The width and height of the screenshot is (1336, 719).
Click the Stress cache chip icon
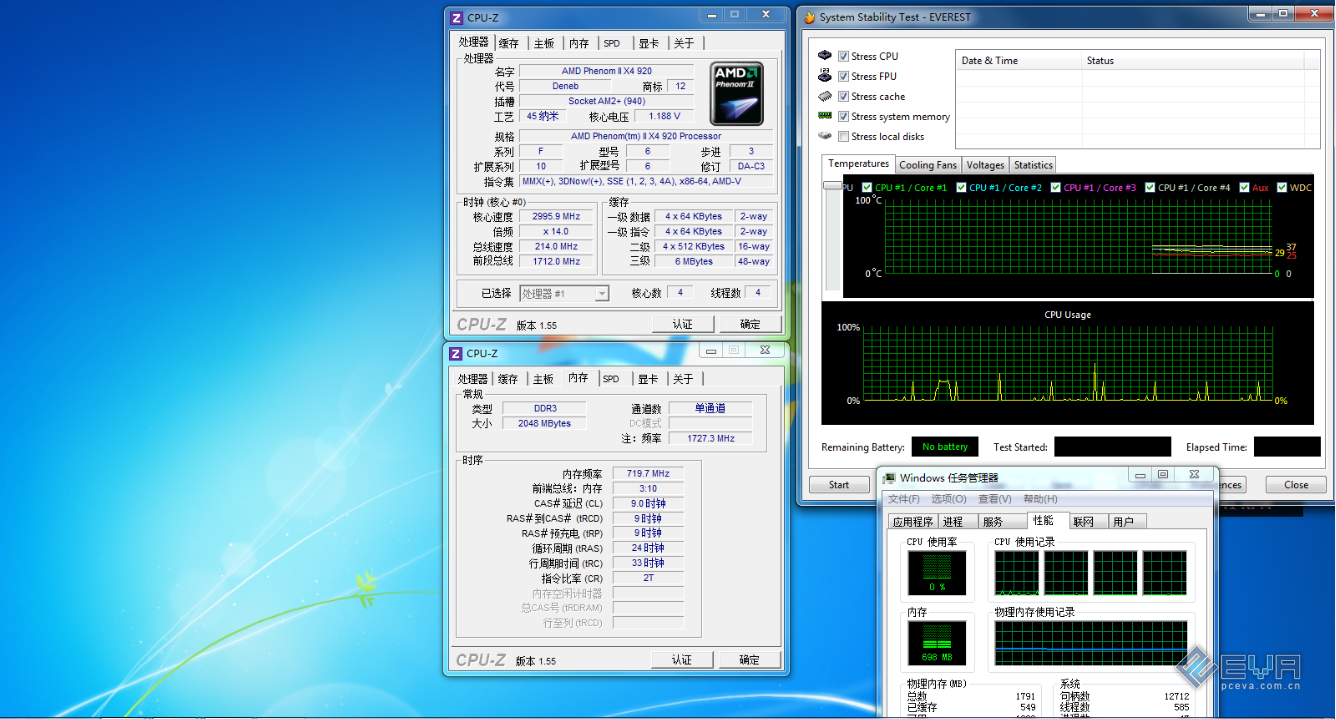(x=825, y=96)
